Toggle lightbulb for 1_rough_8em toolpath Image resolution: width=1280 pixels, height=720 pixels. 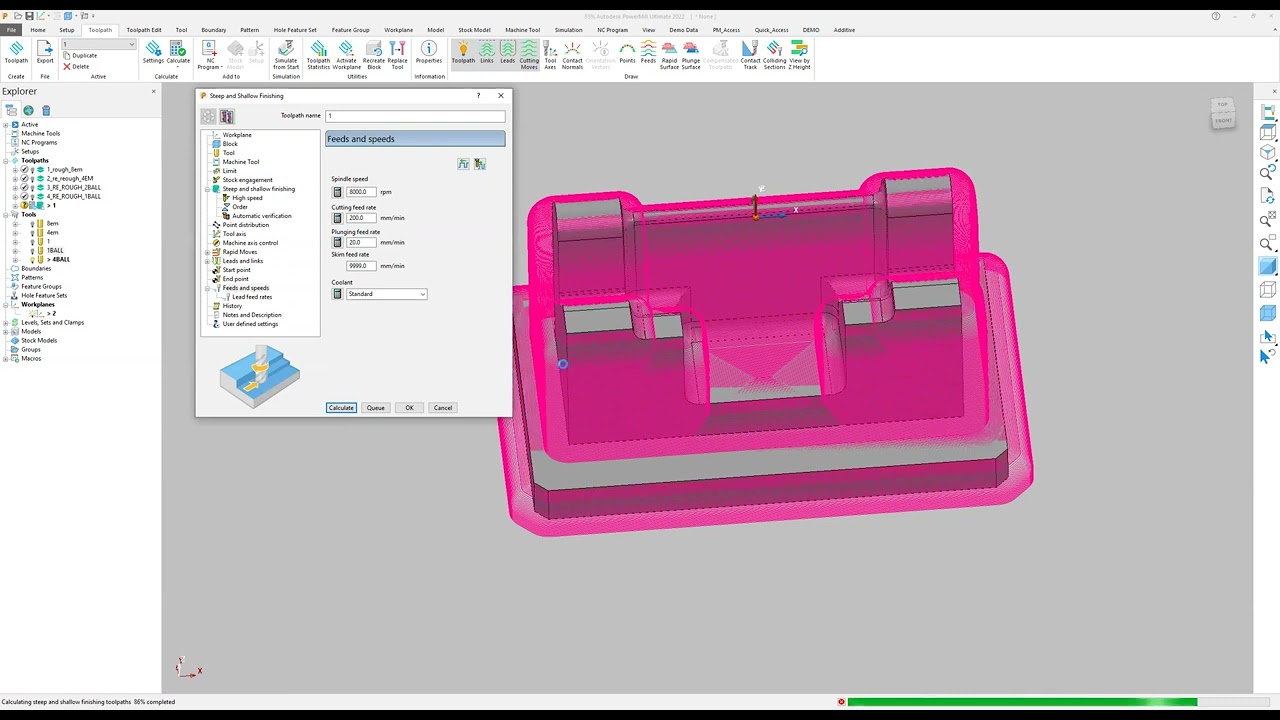click(x=32, y=170)
